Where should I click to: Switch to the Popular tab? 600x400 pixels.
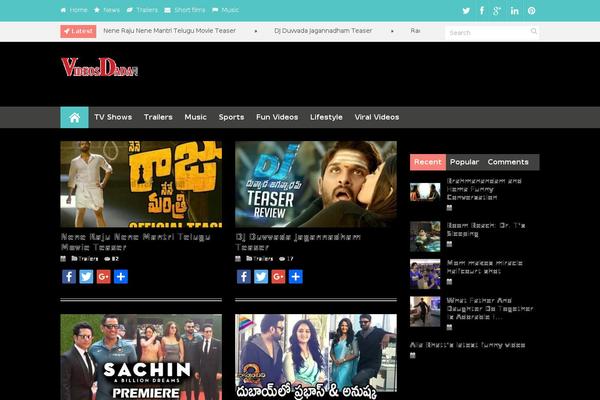tap(464, 162)
